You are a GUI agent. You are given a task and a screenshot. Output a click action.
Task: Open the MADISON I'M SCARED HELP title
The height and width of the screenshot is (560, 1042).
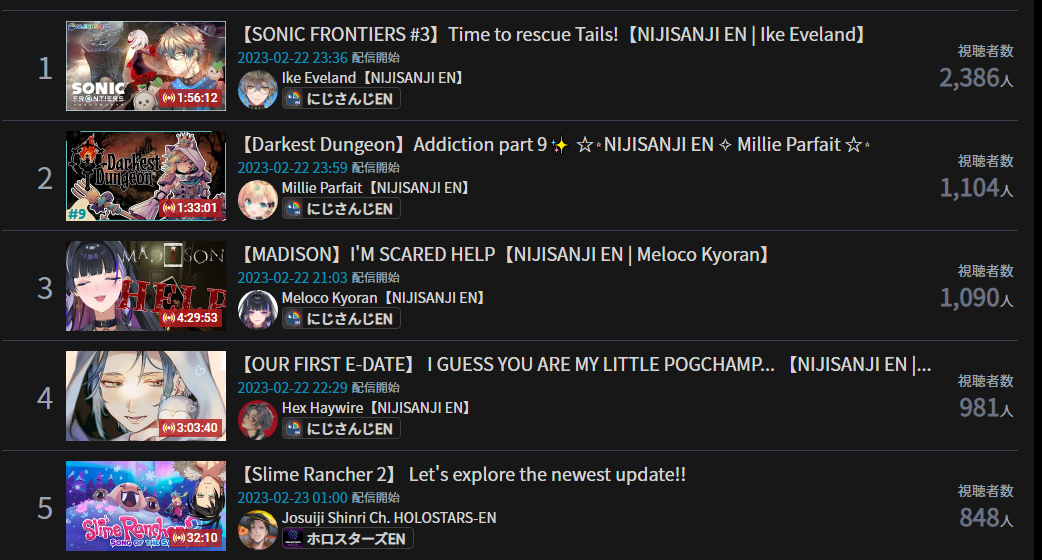pyautogui.click(x=505, y=254)
